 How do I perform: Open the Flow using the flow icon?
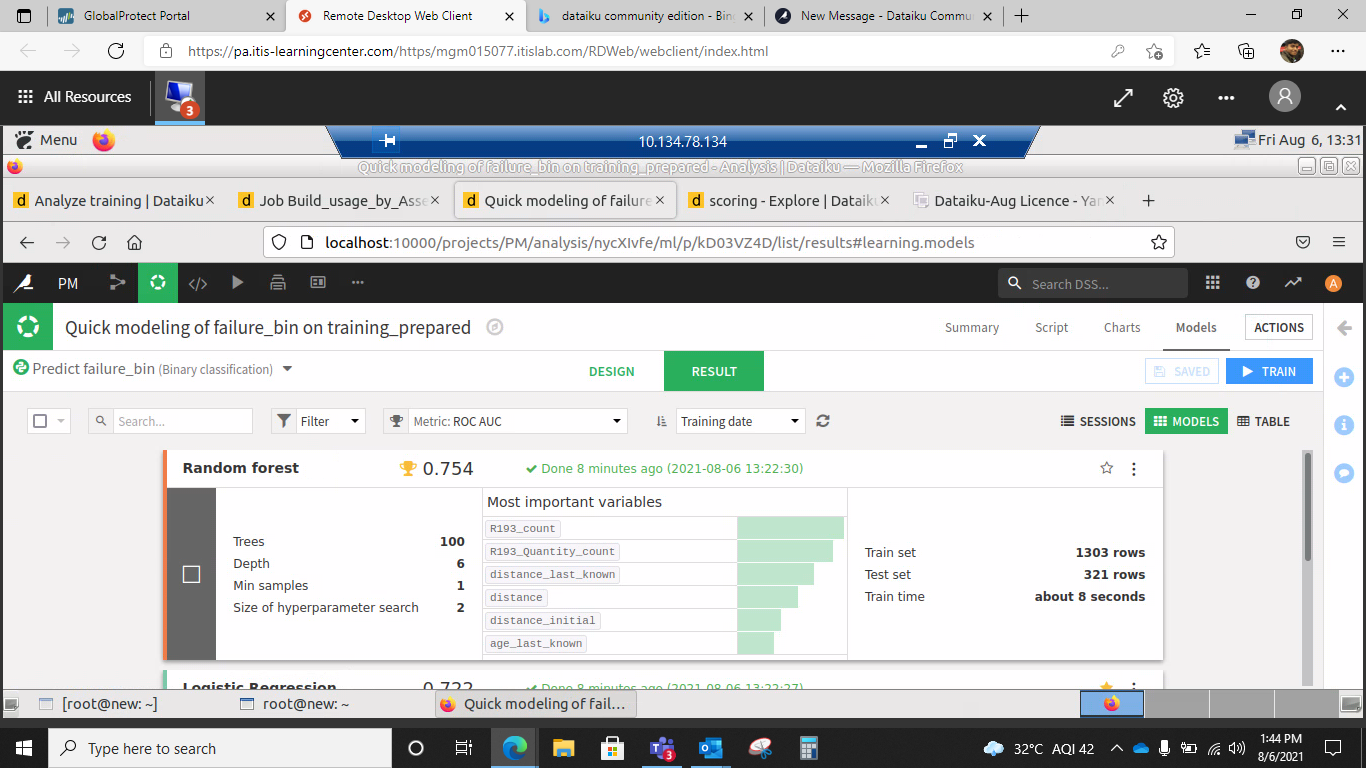(x=117, y=283)
